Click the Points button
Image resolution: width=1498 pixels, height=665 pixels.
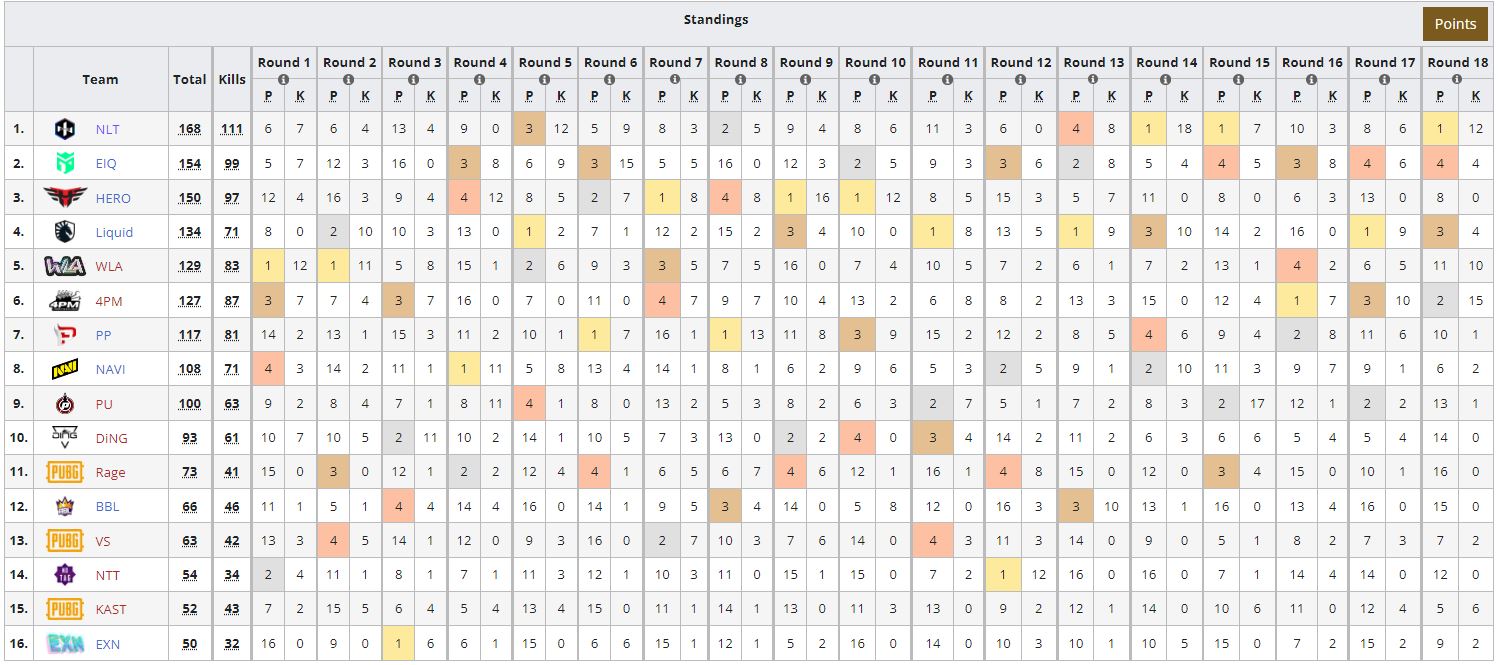[1454, 24]
